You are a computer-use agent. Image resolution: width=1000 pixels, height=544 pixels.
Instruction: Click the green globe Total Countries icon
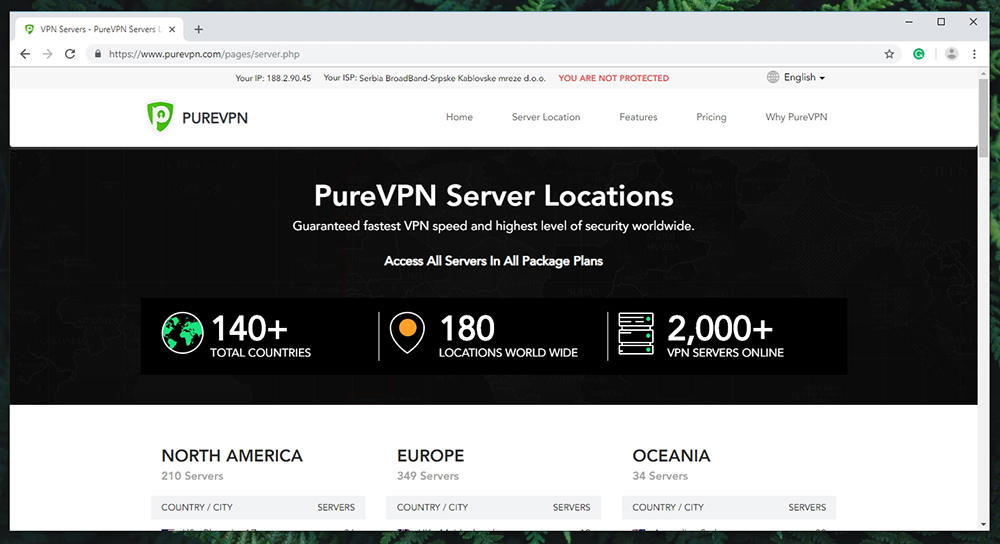click(182, 333)
